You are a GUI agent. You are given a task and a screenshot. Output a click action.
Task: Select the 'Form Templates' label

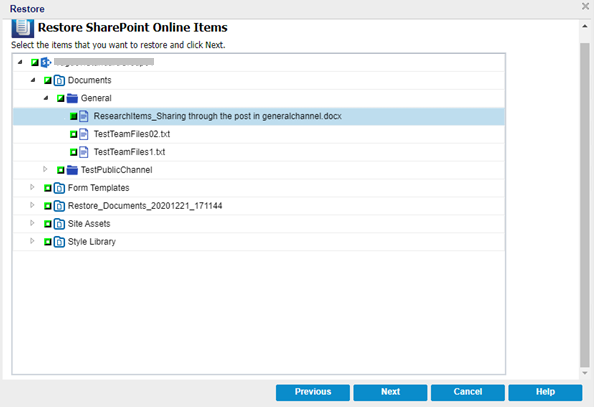click(x=98, y=188)
